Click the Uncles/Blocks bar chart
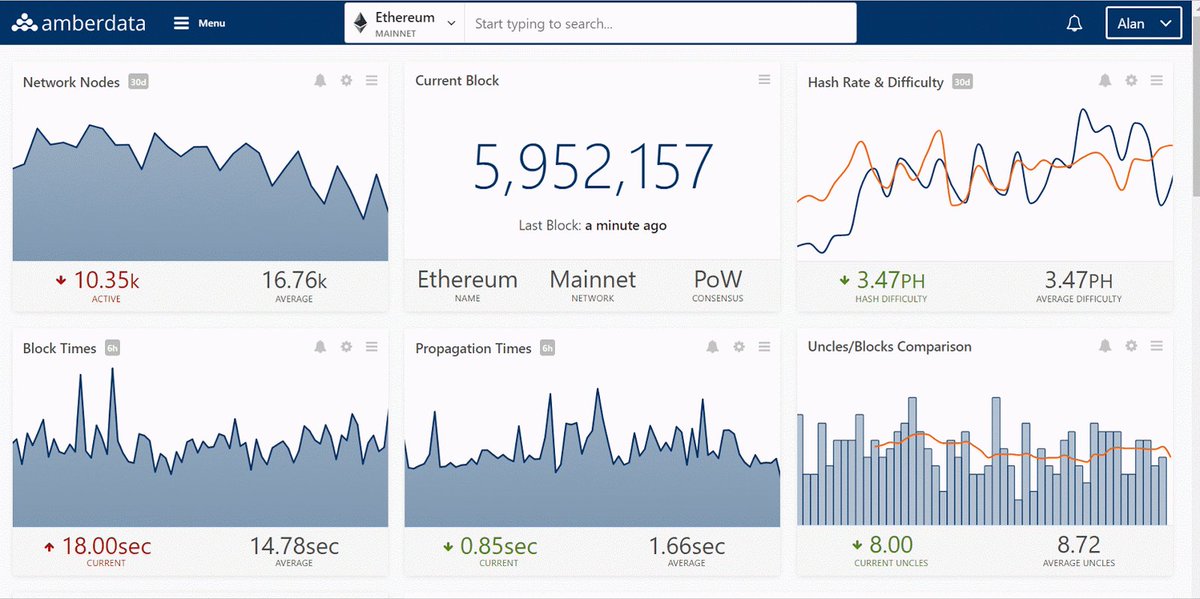The width and height of the screenshot is (1200, 599). tap(985, 460)
